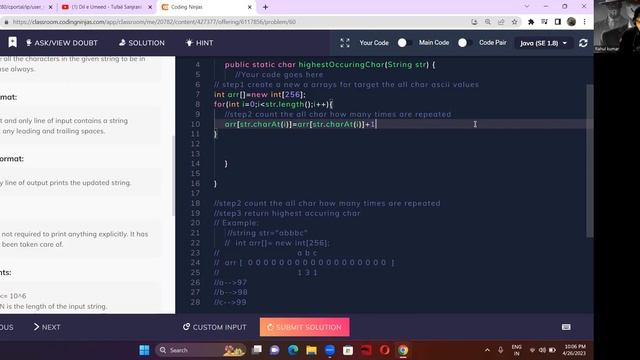Screen dimensions: 640x360
Task: Click the for loop on line 8
Action: [x=273, y=104]
